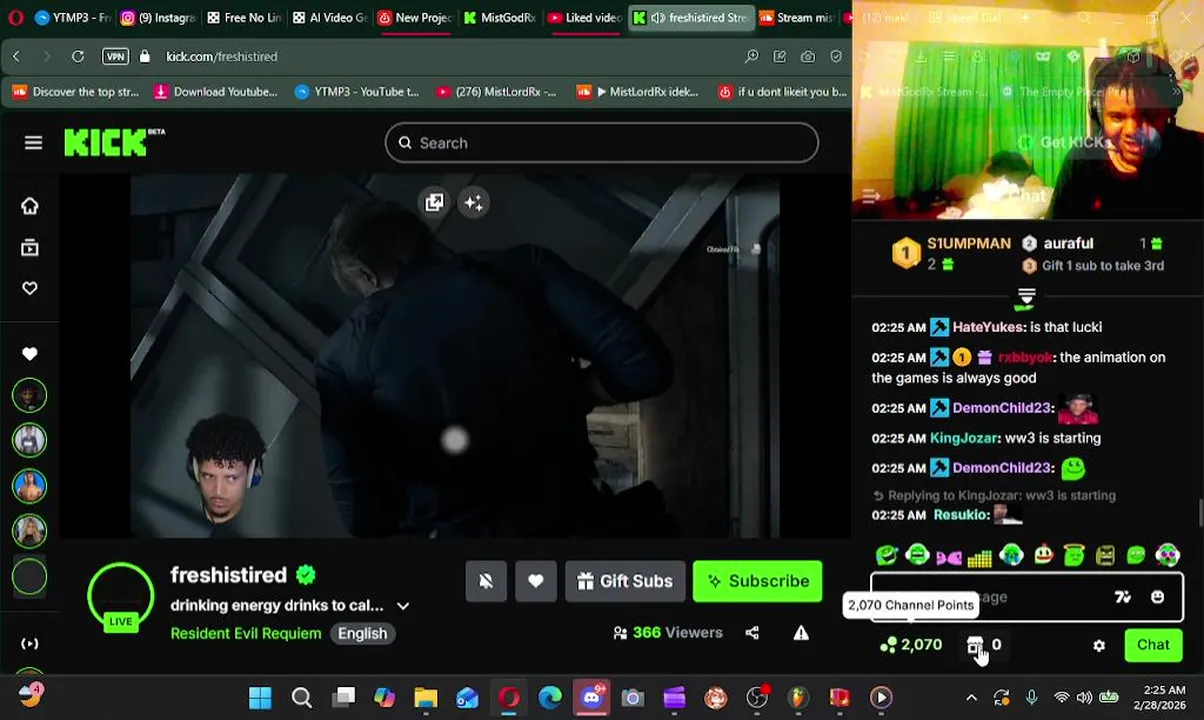Click Resukio username in chat

[x=961, y=515]
